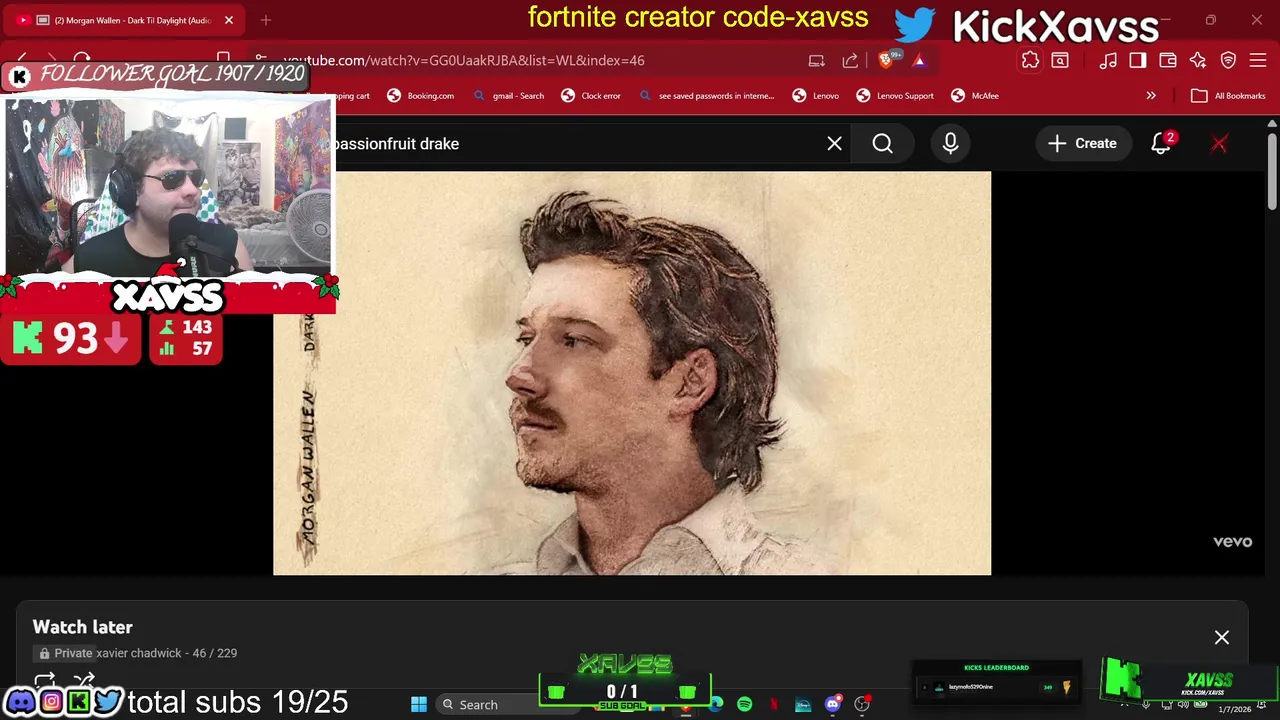Expand the hidden bookmarks chevron

(1151, 96)
